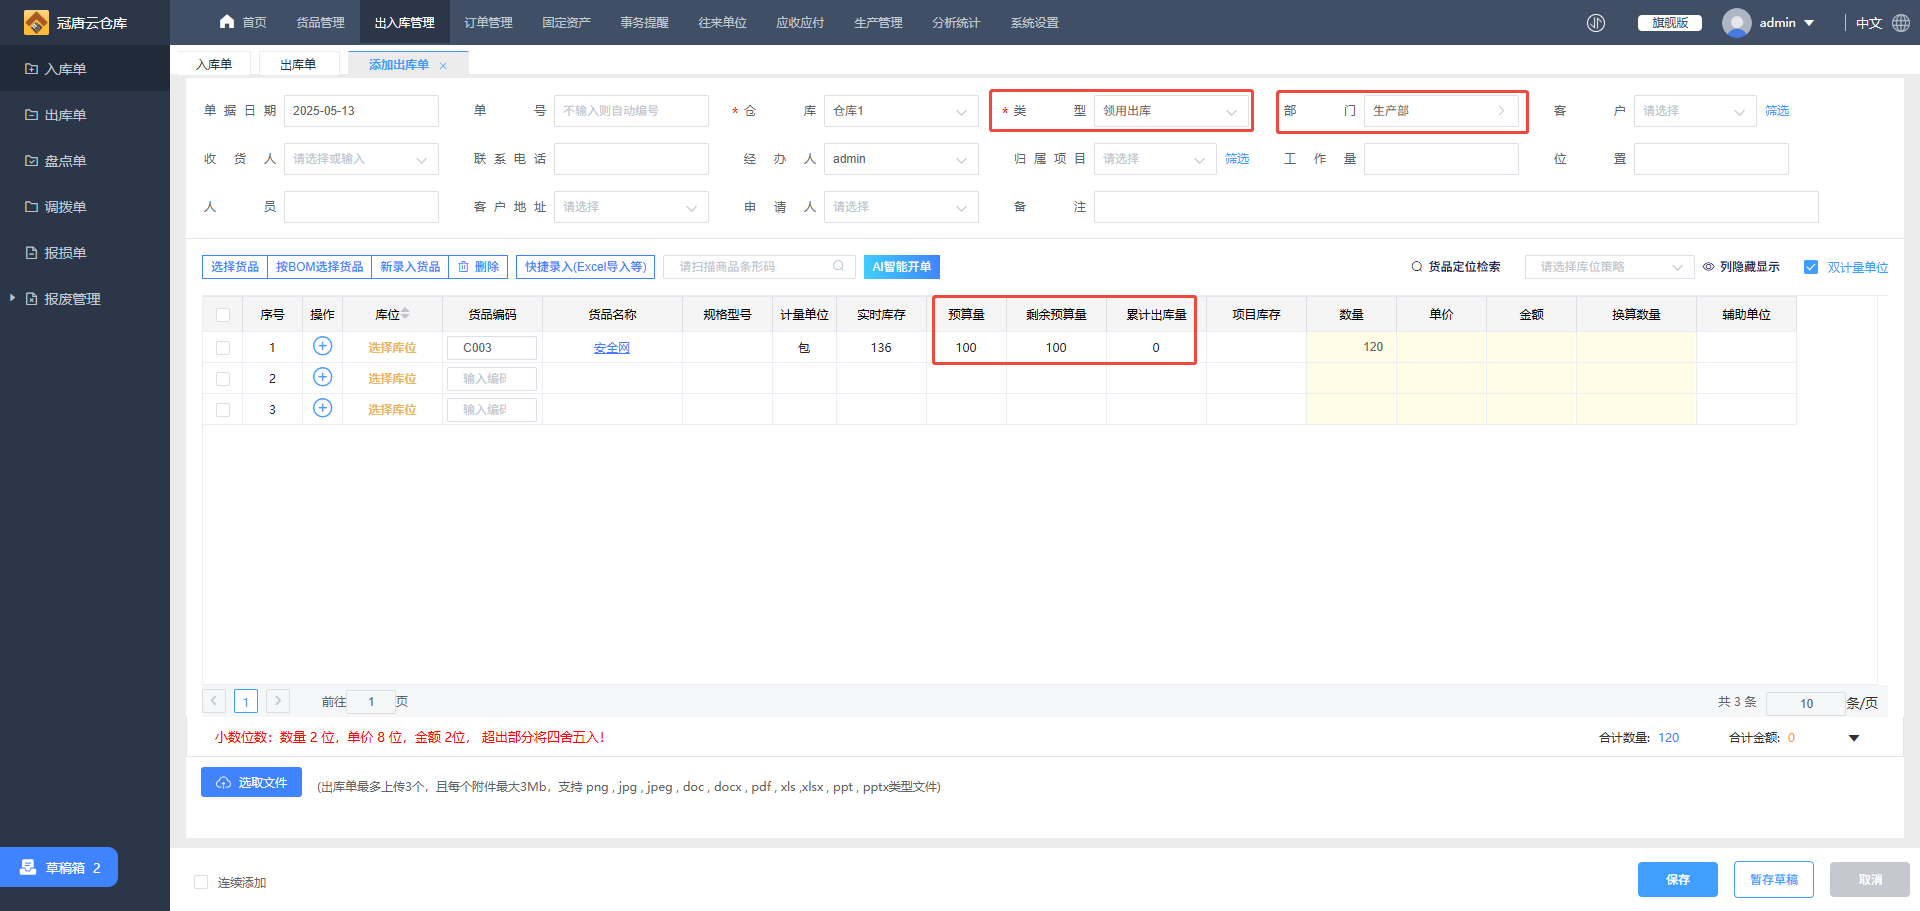Image resolution: width=1920 pixels, height=911 pixels.
Task: Click the 冠唐云仓库 logo icon
Action: pos(36,22)
